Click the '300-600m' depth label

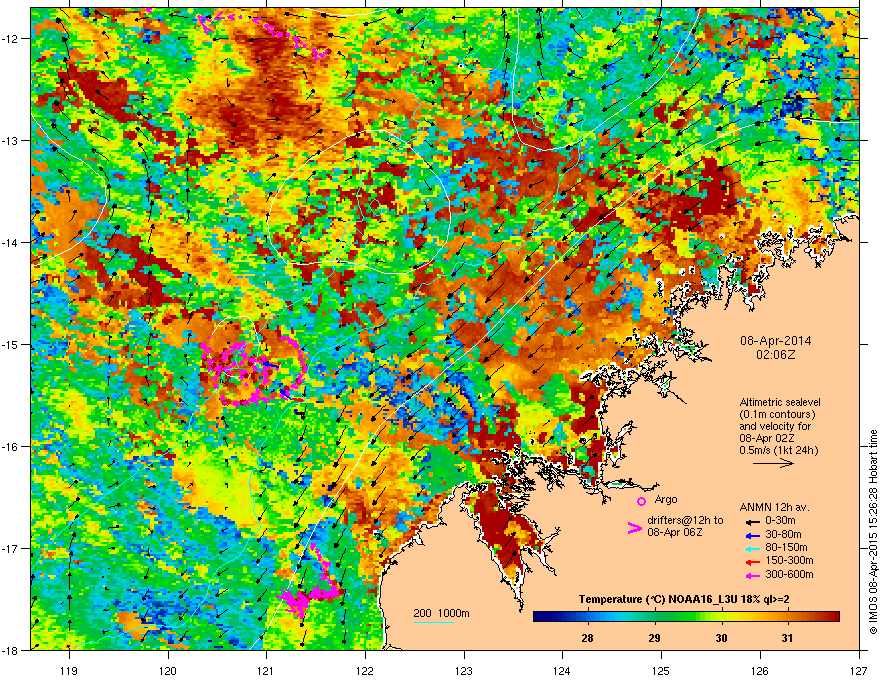click(789, 574)
